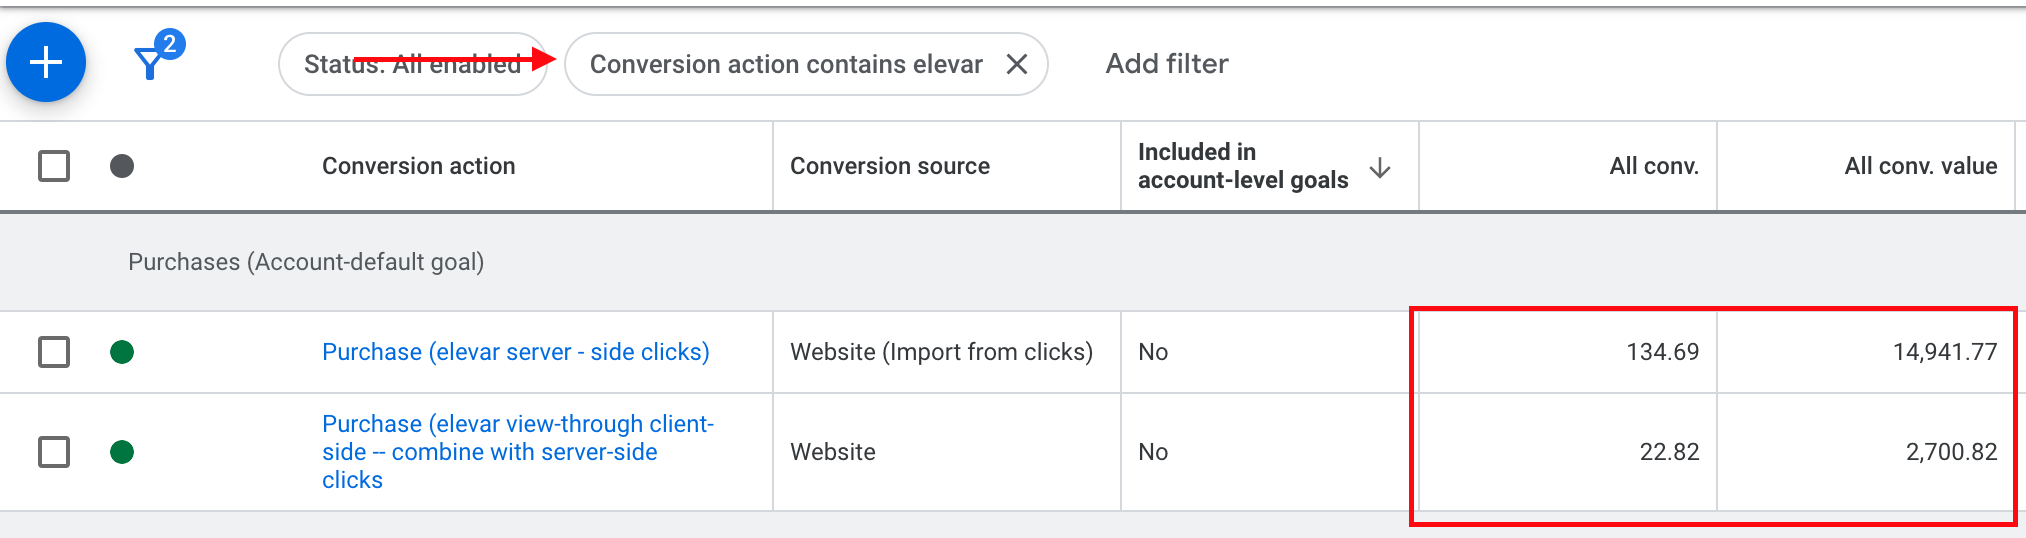Click the Add filter field

1166,64
